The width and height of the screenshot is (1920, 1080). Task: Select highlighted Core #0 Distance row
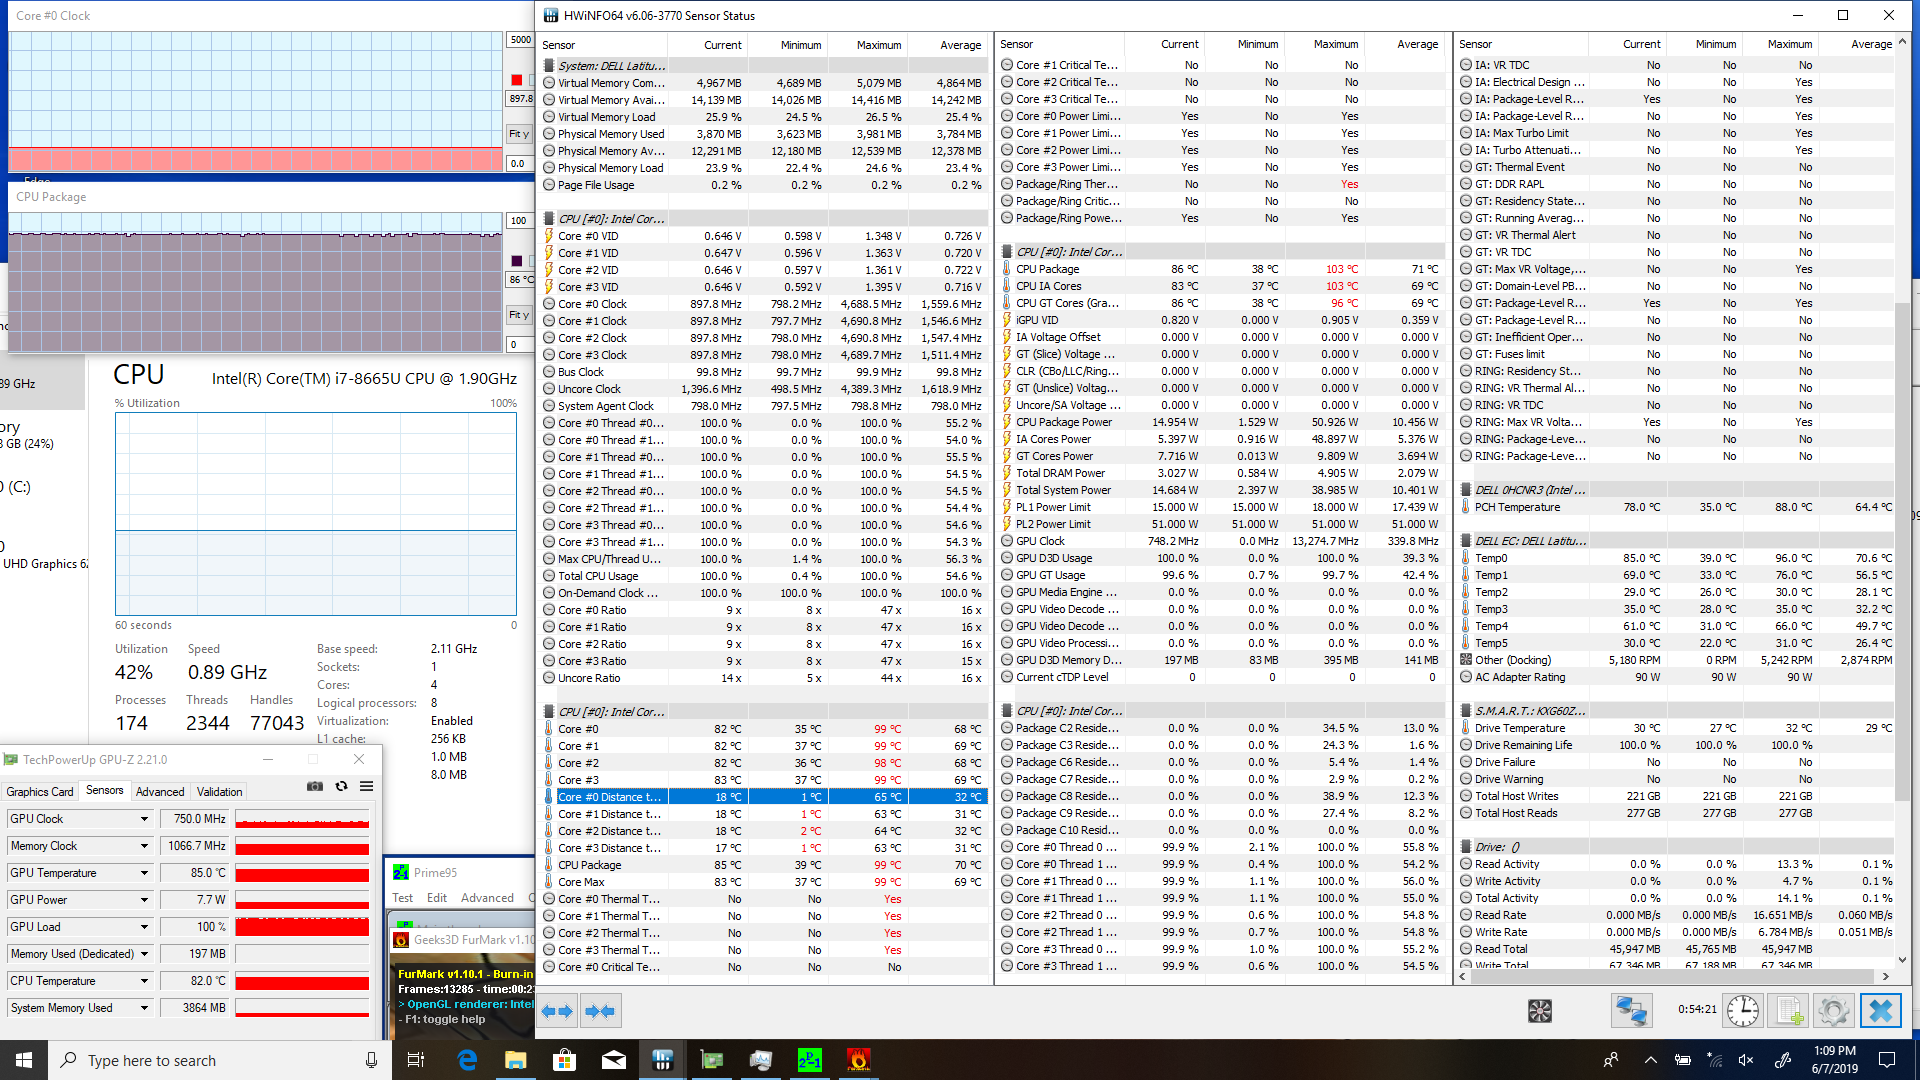point(765,797)
